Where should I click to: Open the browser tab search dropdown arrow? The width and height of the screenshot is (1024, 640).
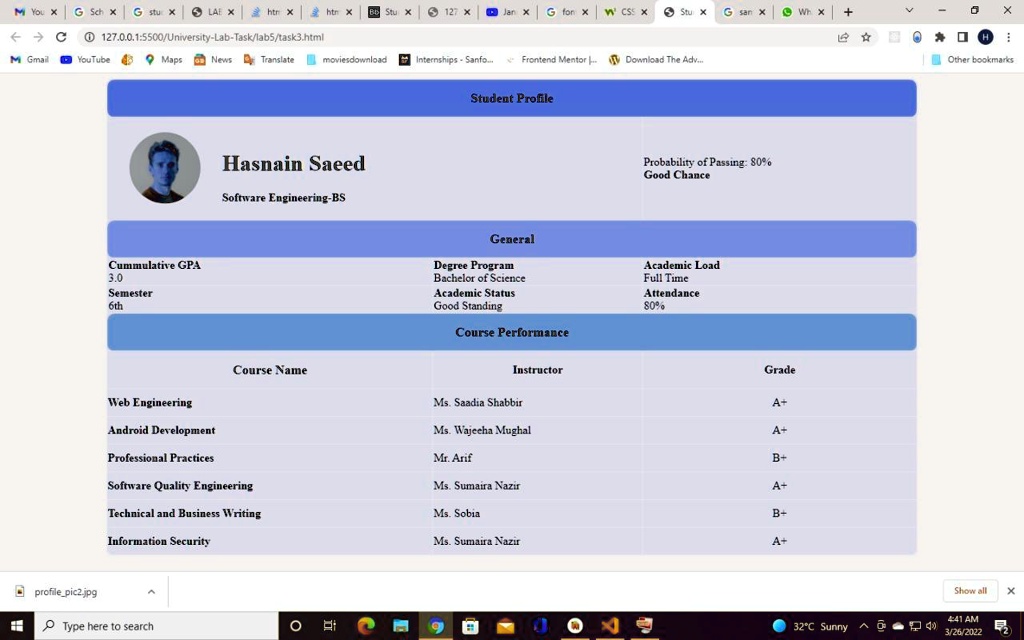click(909, 12)
